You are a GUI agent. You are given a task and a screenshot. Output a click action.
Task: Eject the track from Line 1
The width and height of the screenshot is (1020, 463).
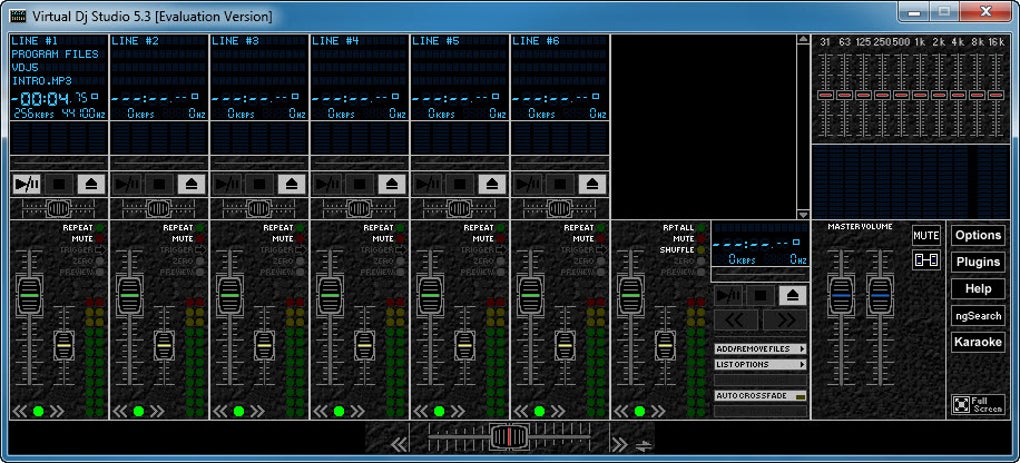pos(91,184)
